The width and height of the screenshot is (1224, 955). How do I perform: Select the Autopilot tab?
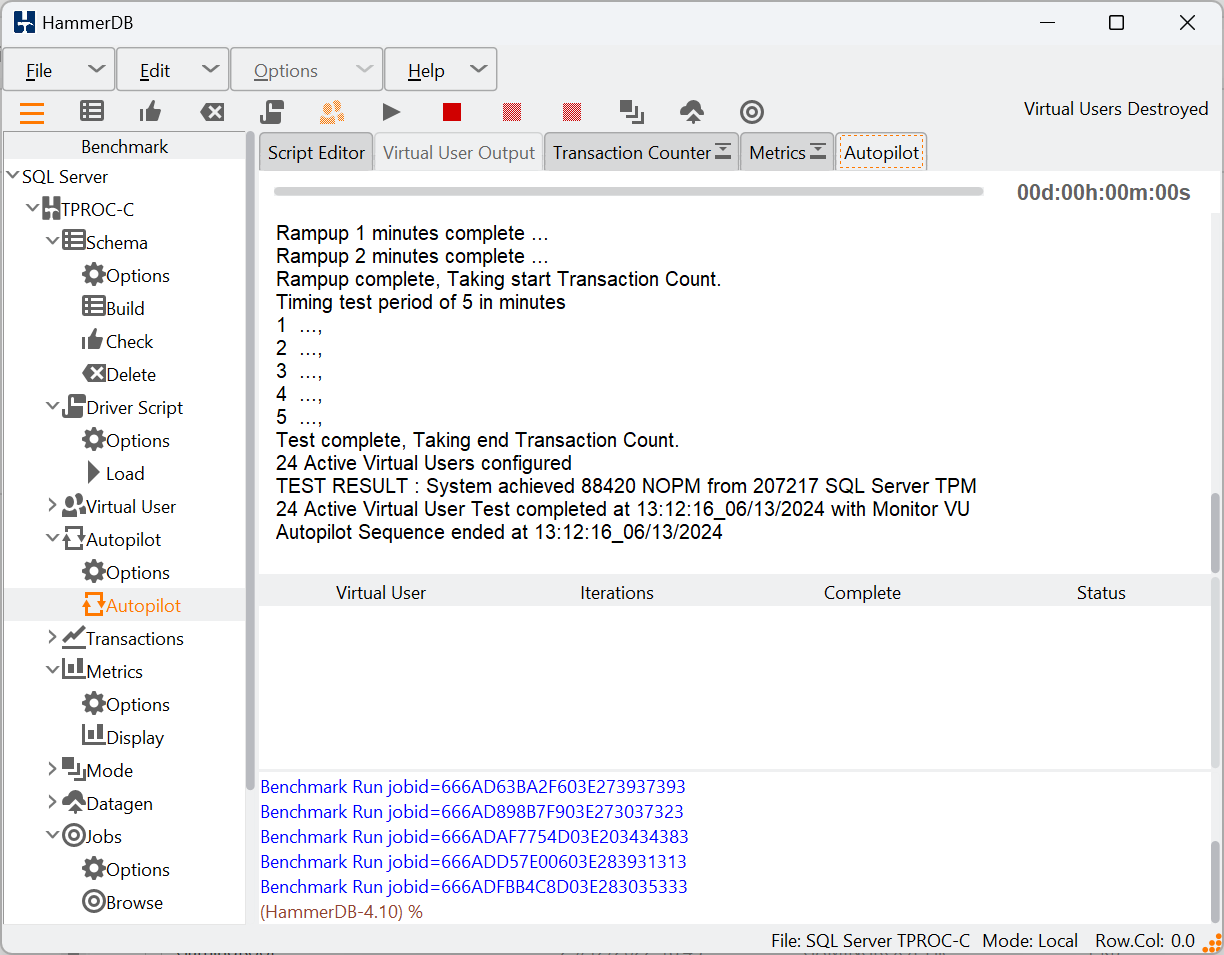click(x=882, y=153)
